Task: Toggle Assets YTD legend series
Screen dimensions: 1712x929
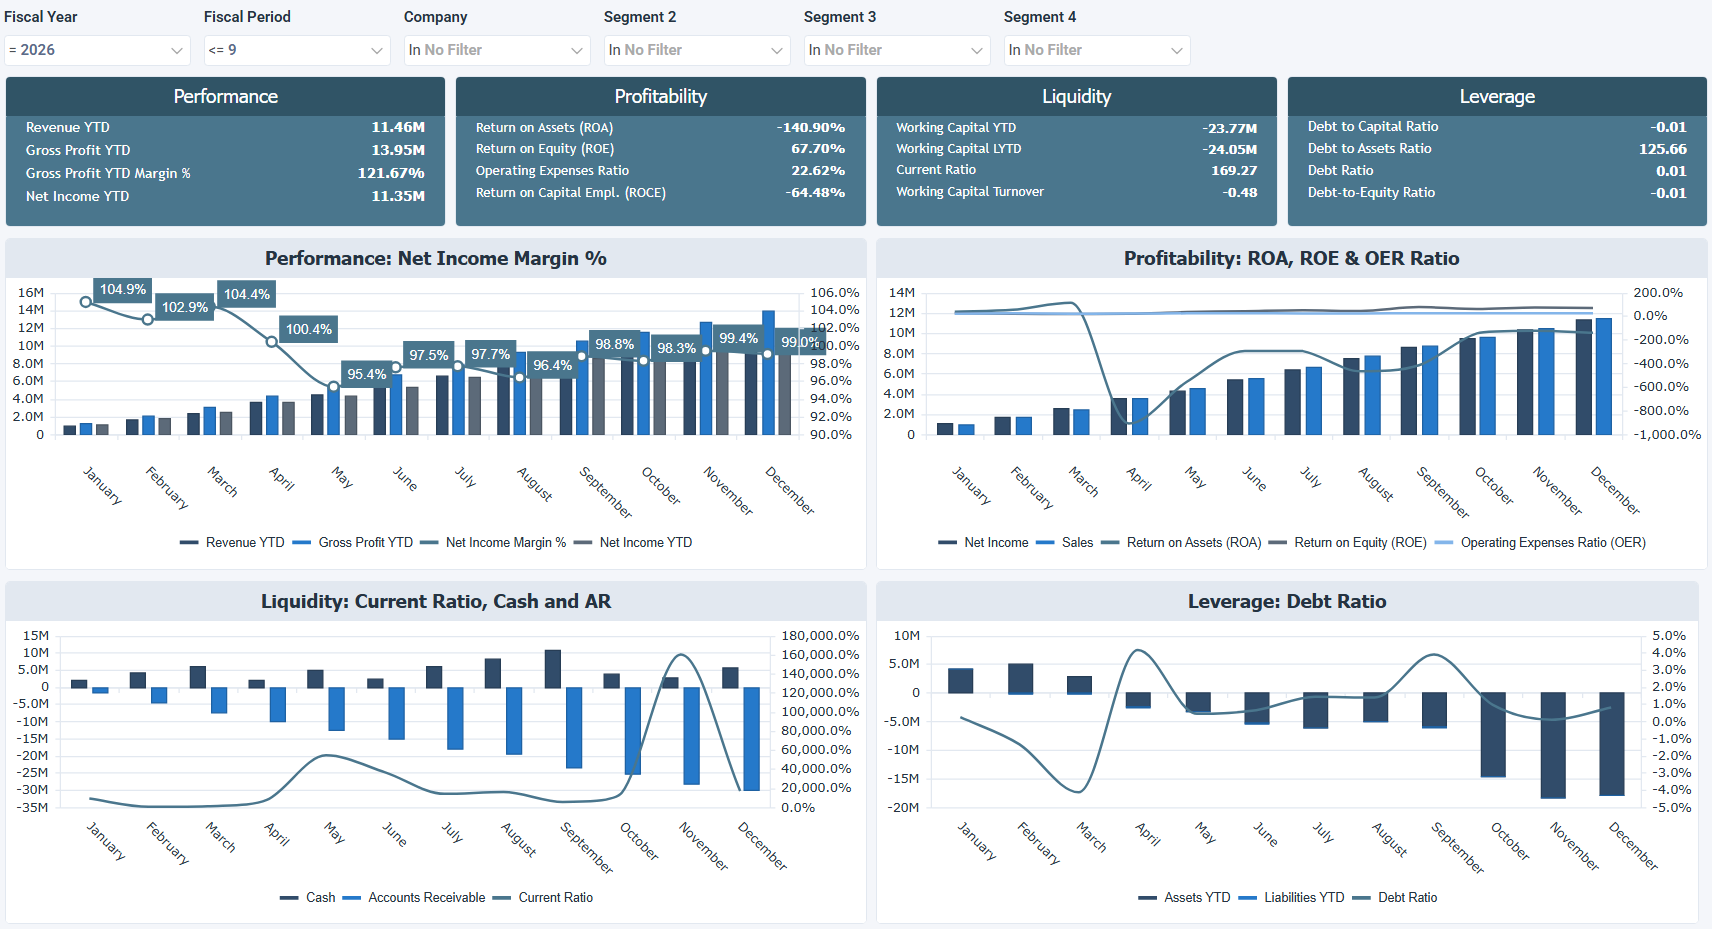Action: pyautogui.click(x=1185, y=898)
